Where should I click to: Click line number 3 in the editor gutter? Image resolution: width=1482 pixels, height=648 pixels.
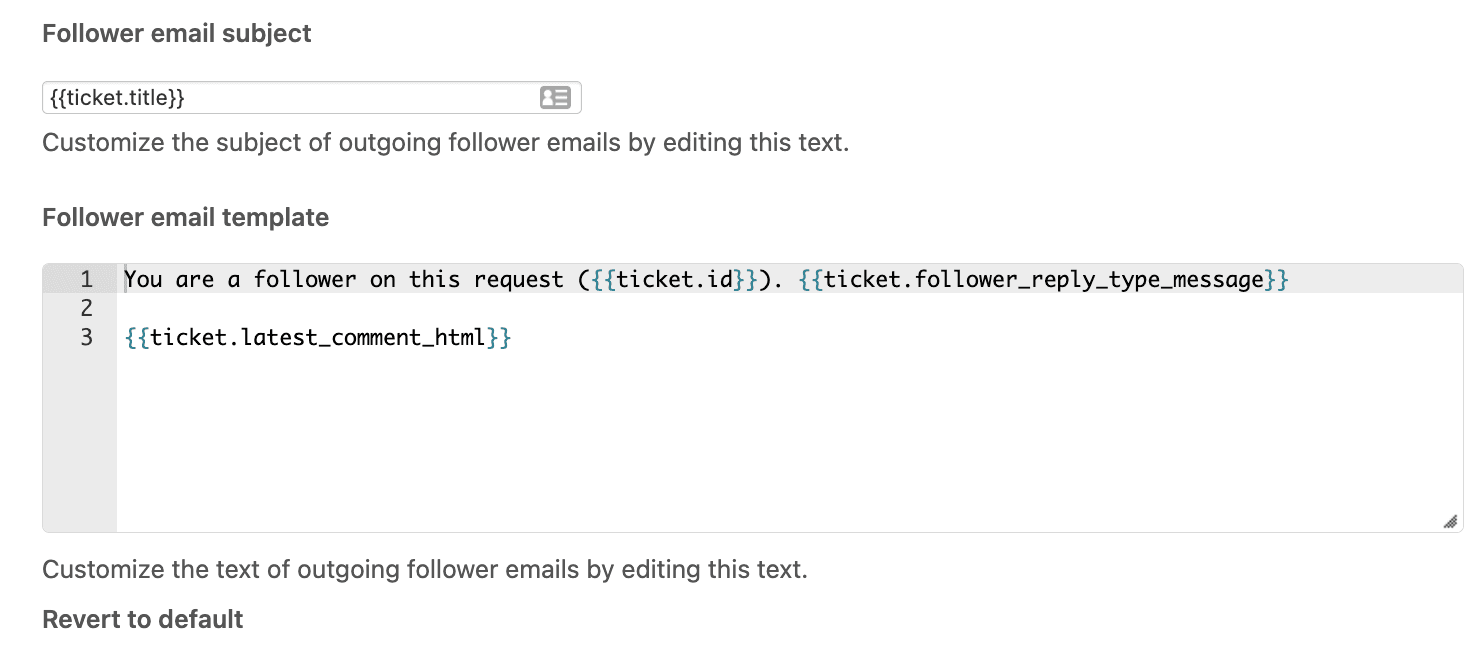coord(86,337)
